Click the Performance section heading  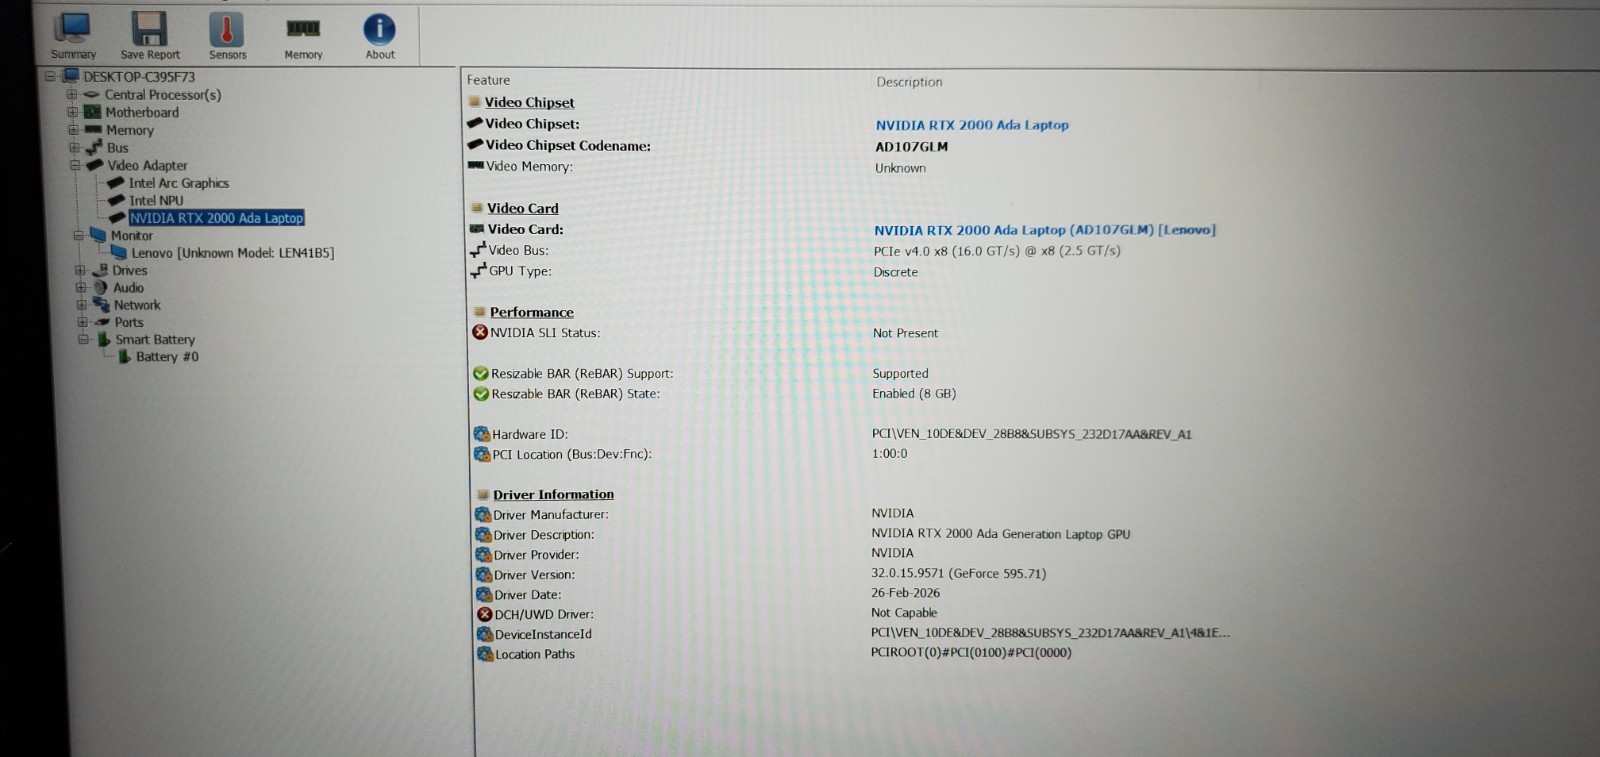tap(532, 312)
